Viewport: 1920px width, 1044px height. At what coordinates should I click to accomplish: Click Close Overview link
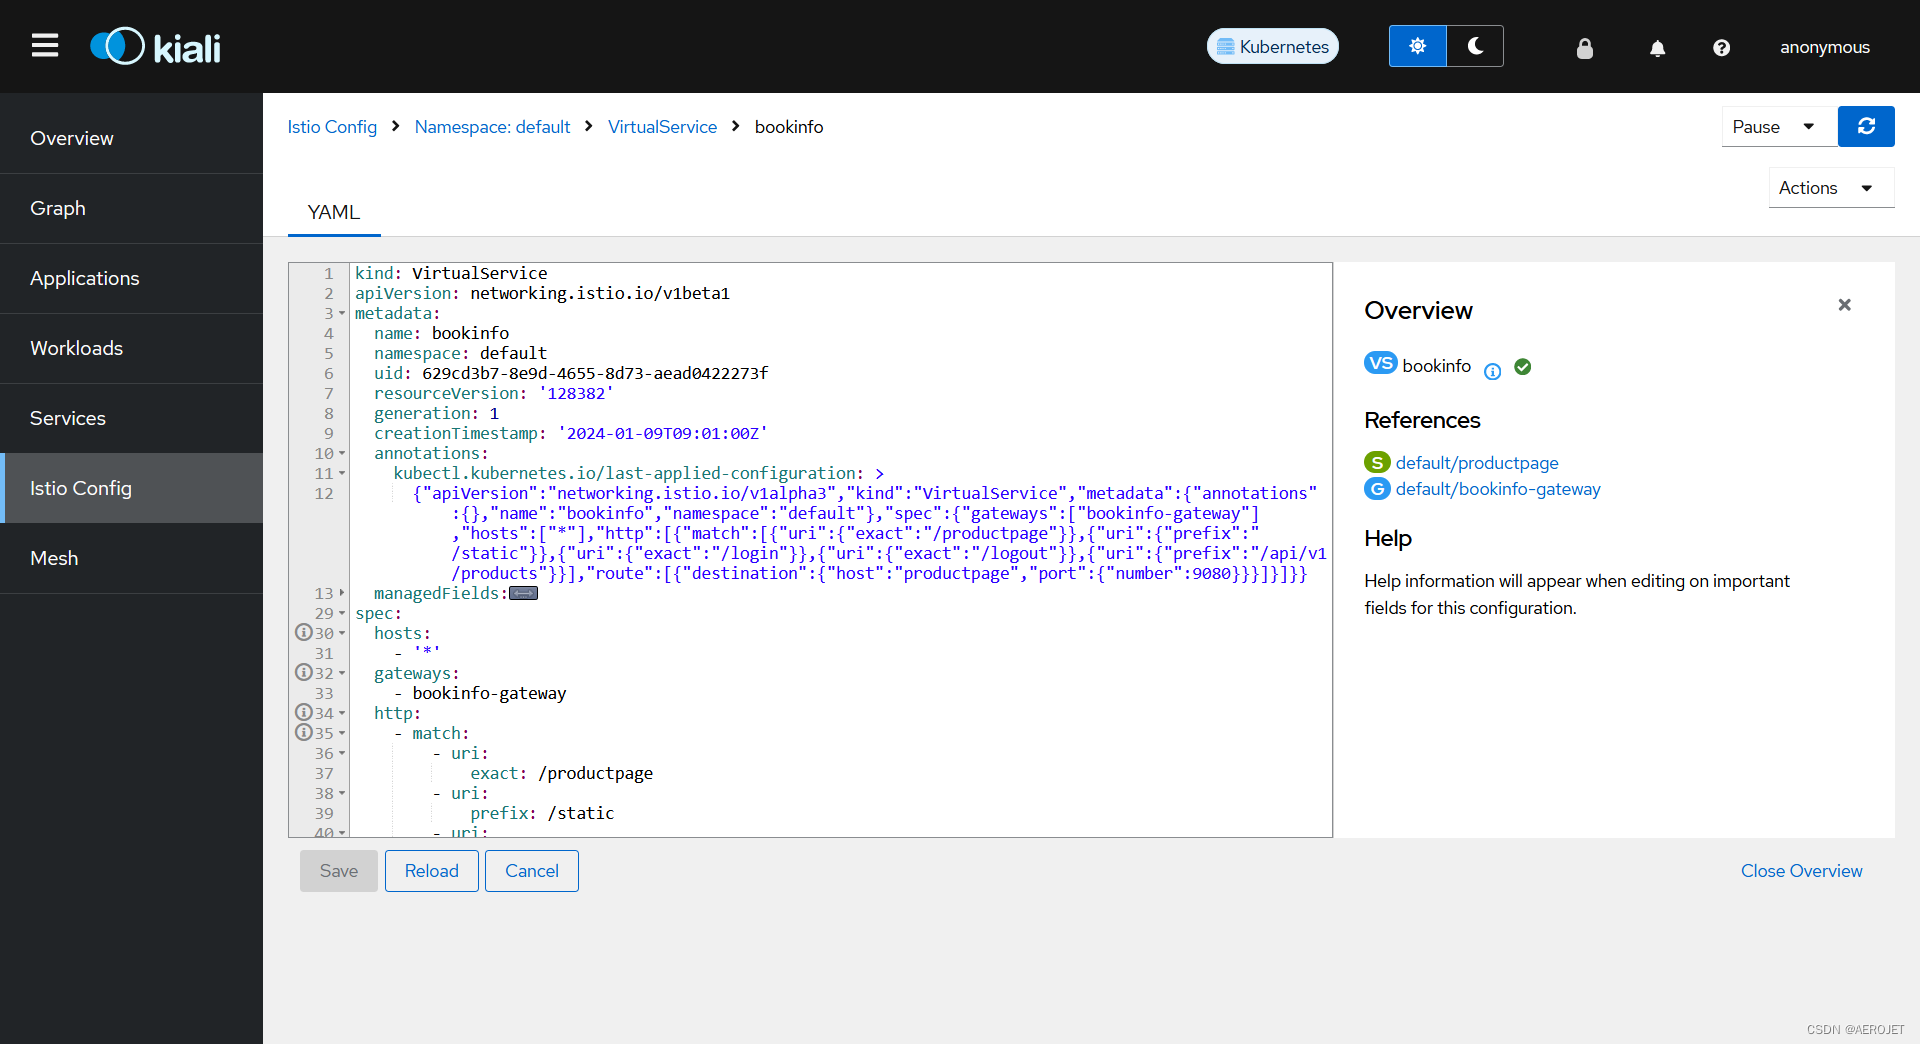[x=1801, y=871]
